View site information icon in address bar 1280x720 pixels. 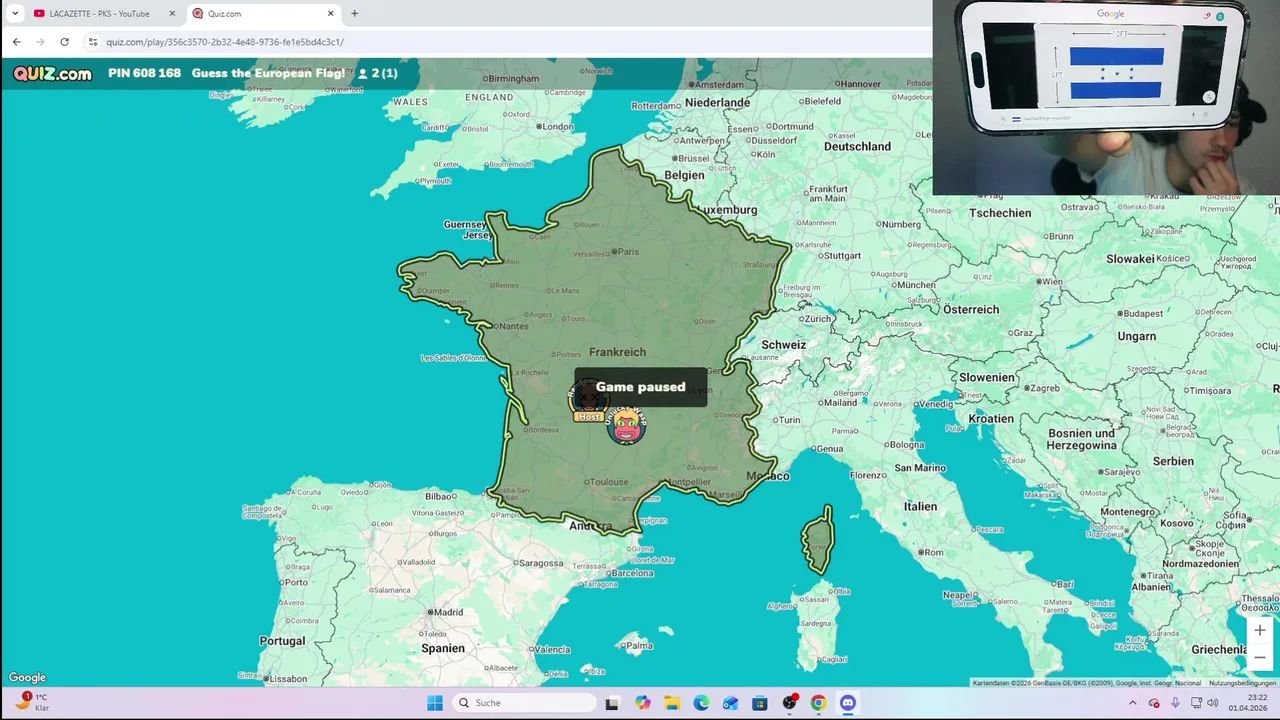[x=93, y=42]
